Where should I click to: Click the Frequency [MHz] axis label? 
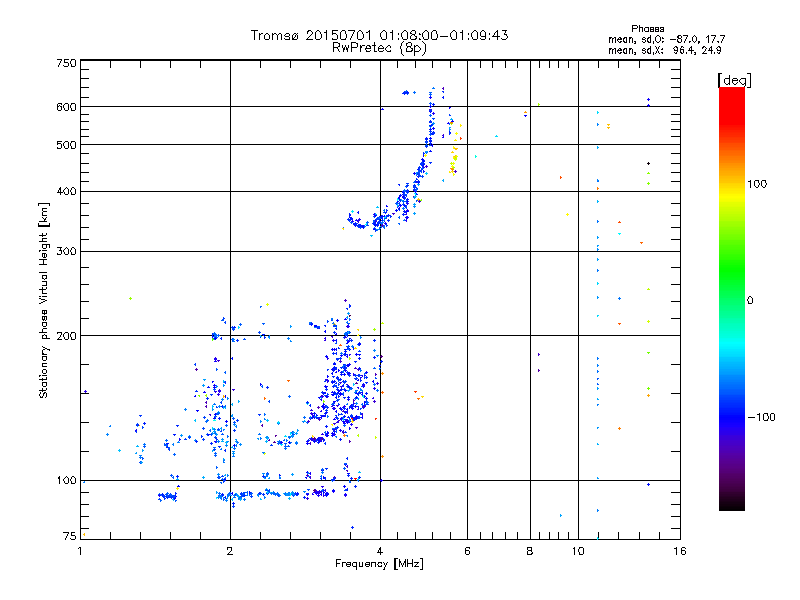[379, 564]
